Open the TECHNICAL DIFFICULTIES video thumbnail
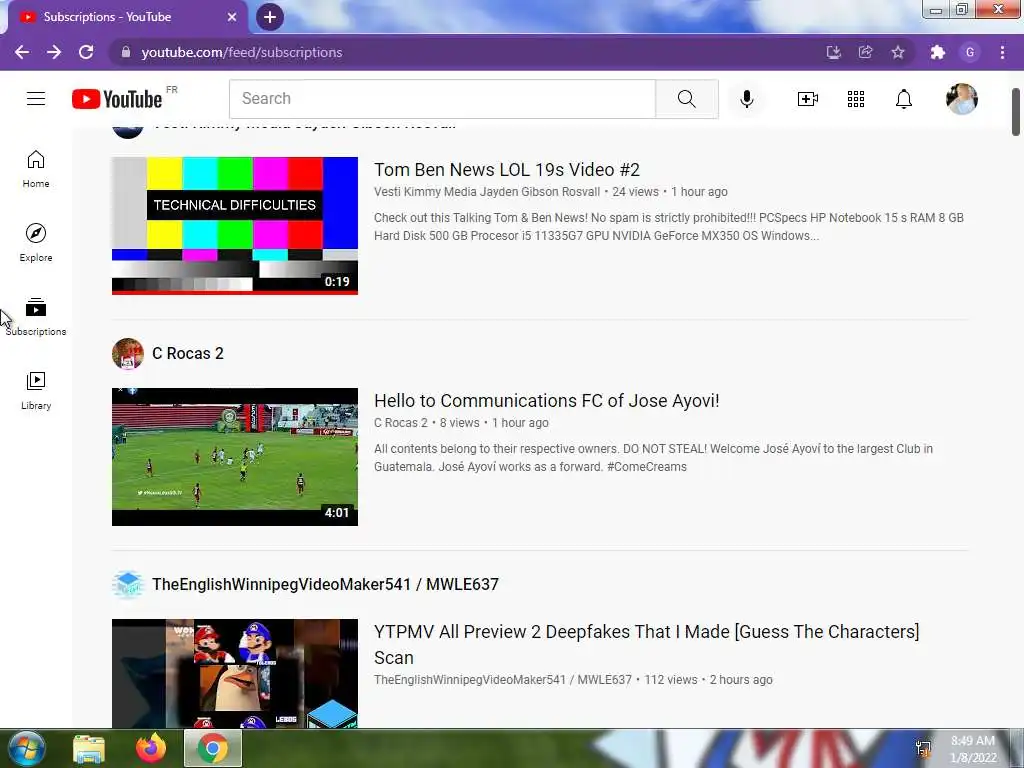The width and height of the screenshot is (1024, 768). [235, 225]
